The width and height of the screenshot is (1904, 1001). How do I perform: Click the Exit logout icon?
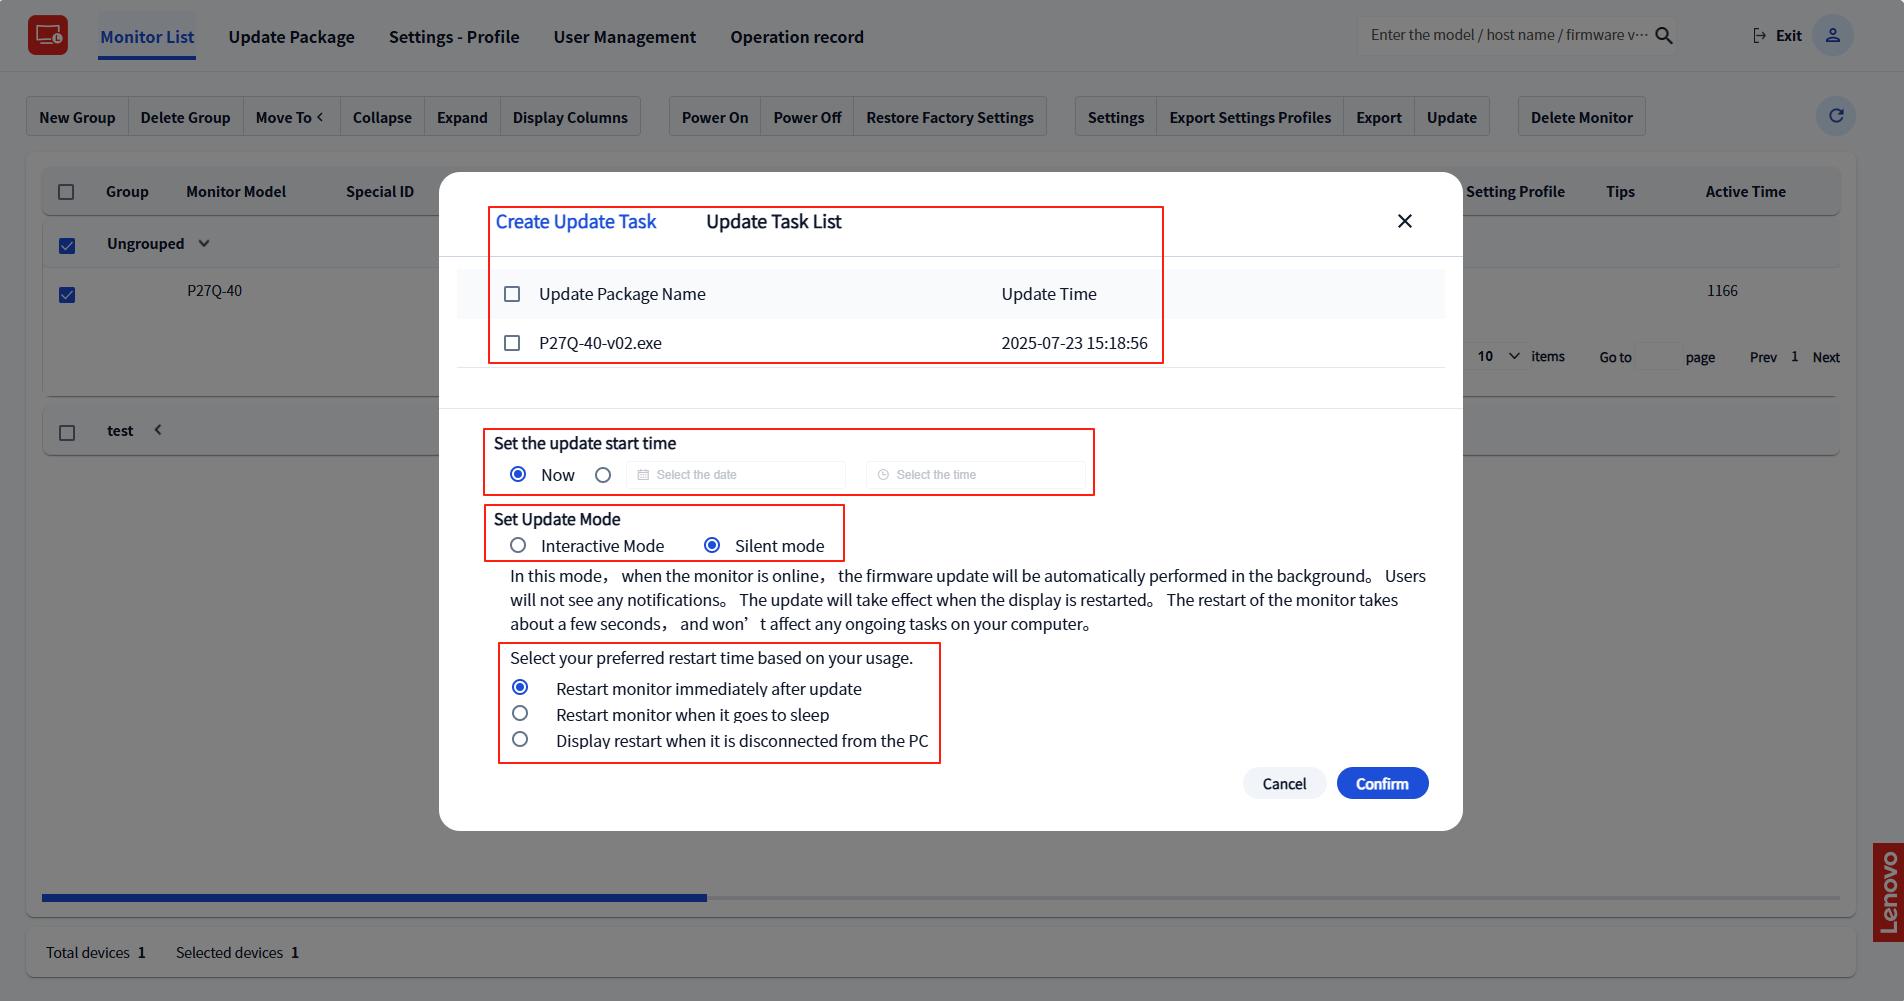pyautogui.click(x=1759, y=36)
